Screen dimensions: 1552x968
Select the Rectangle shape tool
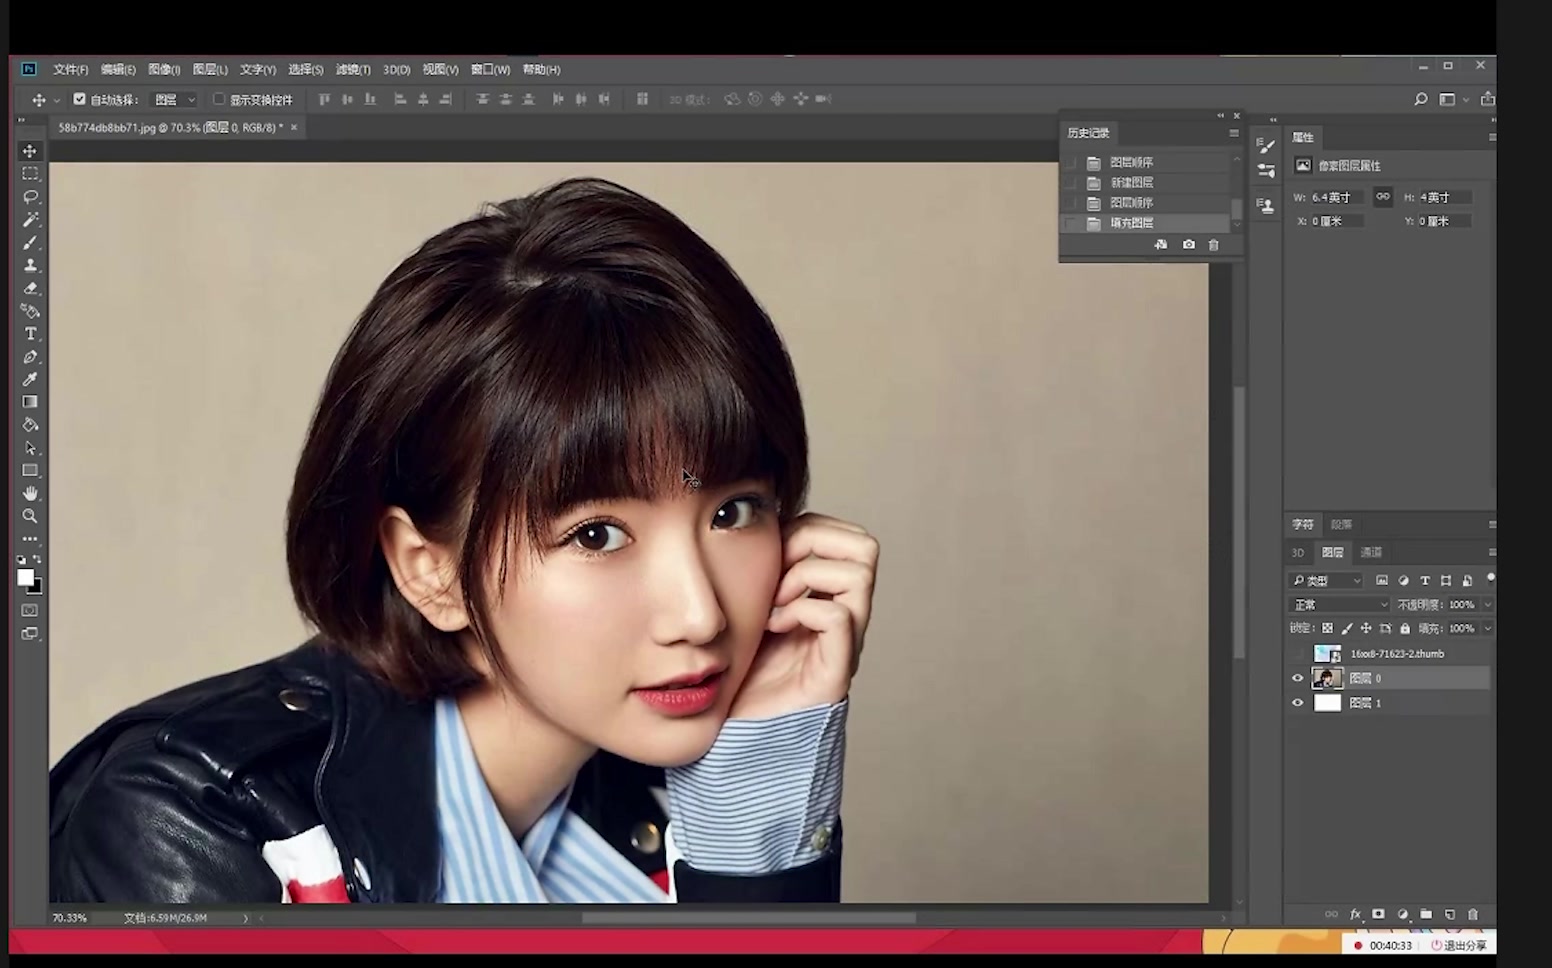(x=30, y=471)
